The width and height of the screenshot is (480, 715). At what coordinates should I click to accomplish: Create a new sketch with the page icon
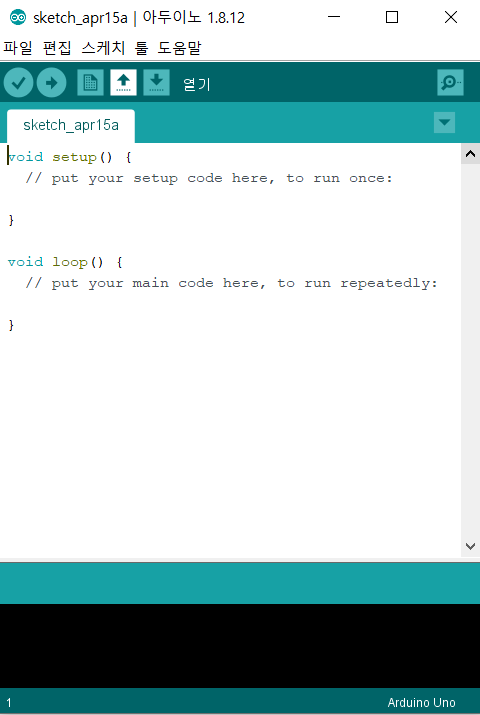pyautogui.click(x=90, y=83)
